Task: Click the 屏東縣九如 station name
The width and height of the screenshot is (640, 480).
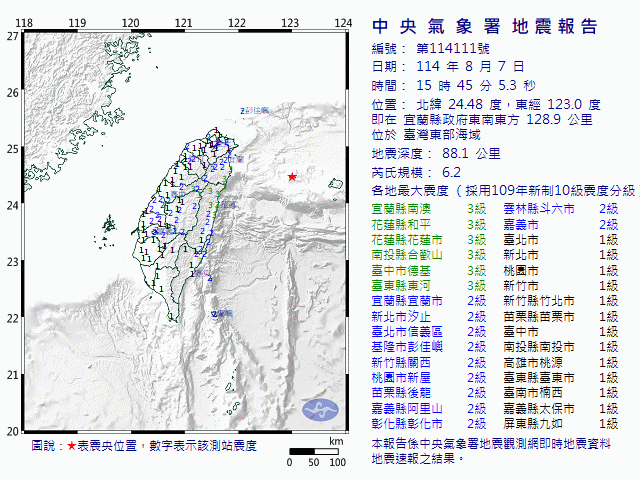Action: coord(533,424)
